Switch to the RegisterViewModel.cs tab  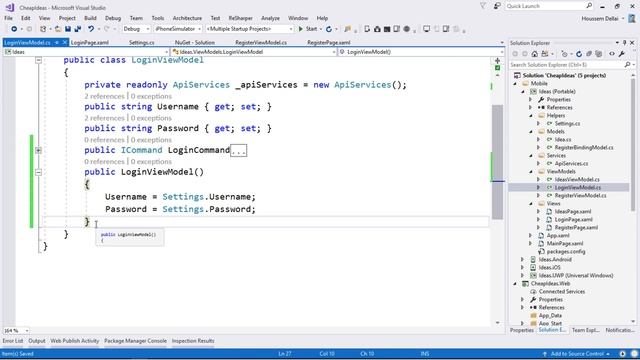261,42
